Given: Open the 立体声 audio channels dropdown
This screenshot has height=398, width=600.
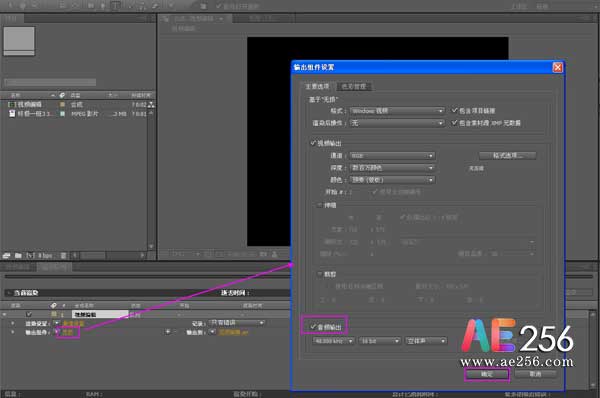Looking at the screenshot, I should pyautogui.click(x=426, y=341).
